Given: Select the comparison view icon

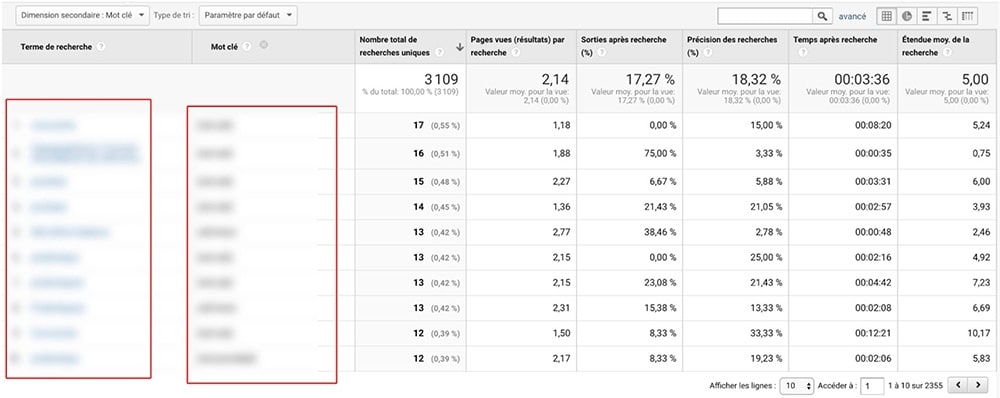Looking at the screenshot, I should [947, 16].
